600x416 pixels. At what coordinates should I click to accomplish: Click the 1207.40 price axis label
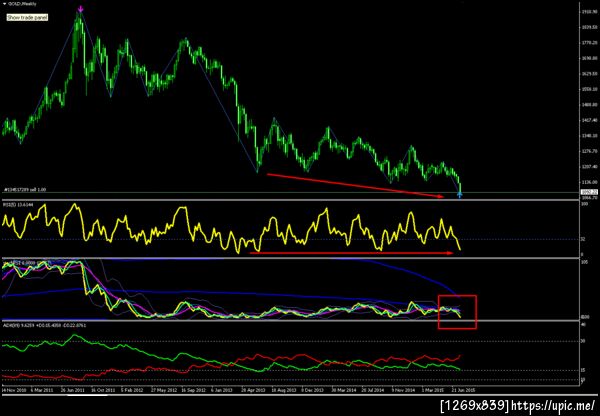[x=590, y=167]
